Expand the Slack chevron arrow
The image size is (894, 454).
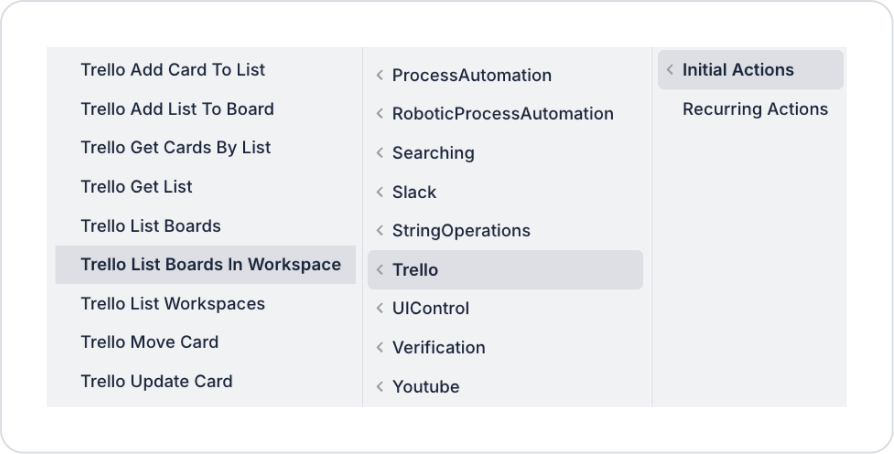(380, 192)
